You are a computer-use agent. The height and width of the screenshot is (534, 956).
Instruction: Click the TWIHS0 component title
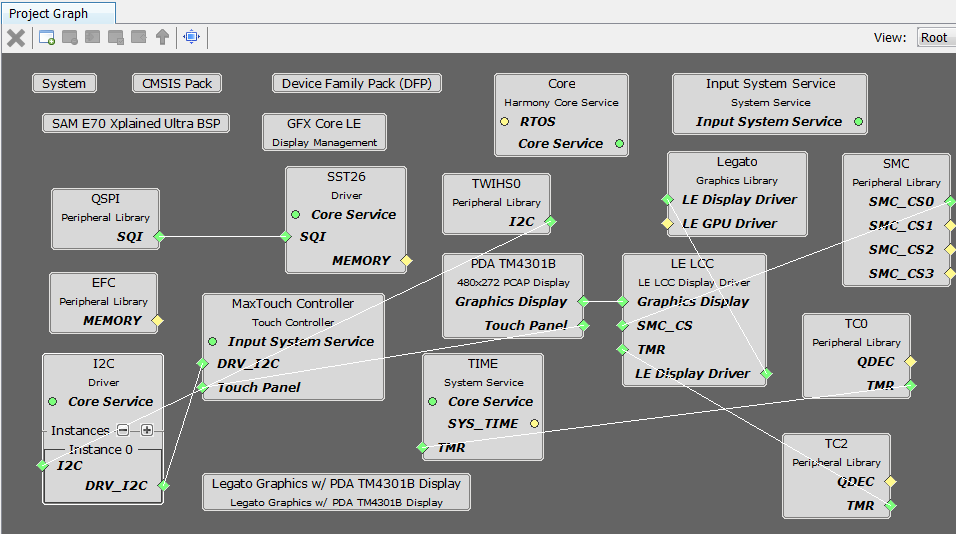(x=496, y=183)
